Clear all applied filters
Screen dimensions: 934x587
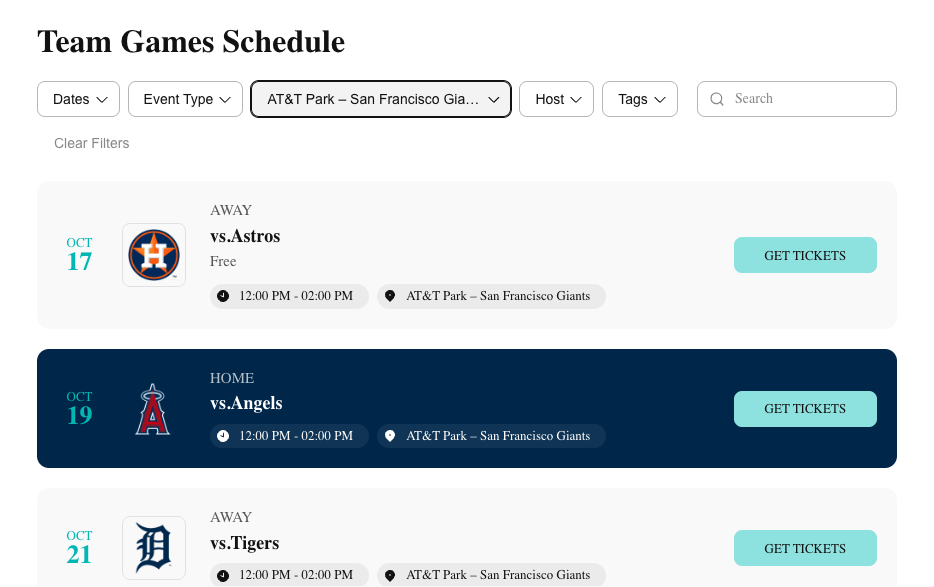[x=92, y=144]
